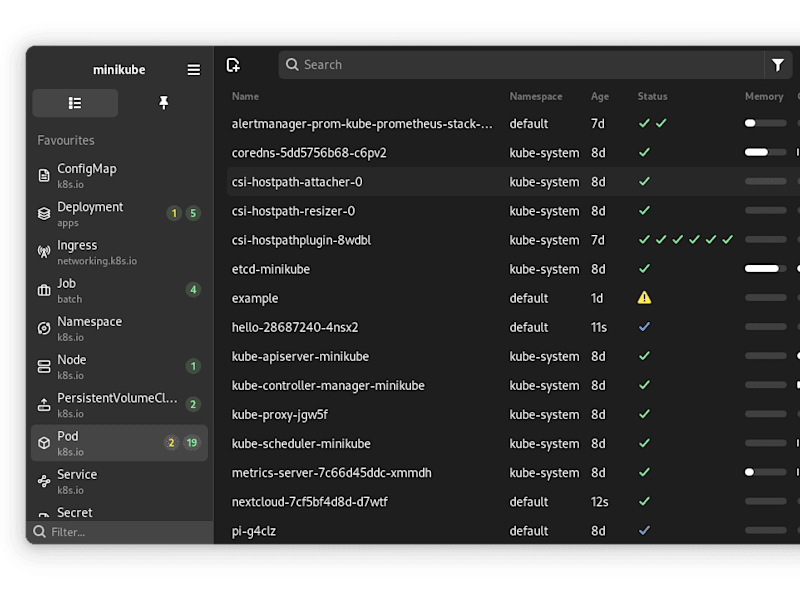Click the memory bar of metrics-server-7c66d45ddc-xmmdh
Image resolution: width=800 pixels, height=600 pixels.
point(765,472)
